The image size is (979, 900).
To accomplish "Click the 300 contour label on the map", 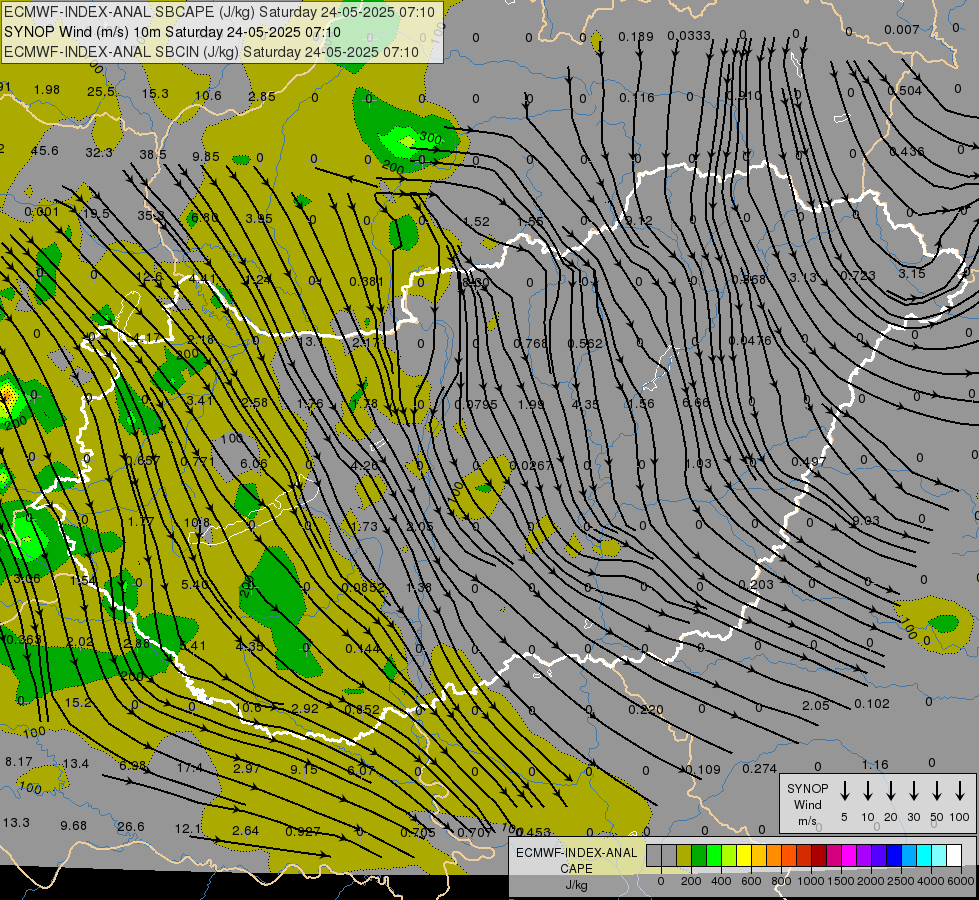I will click(x=430, y=138).
